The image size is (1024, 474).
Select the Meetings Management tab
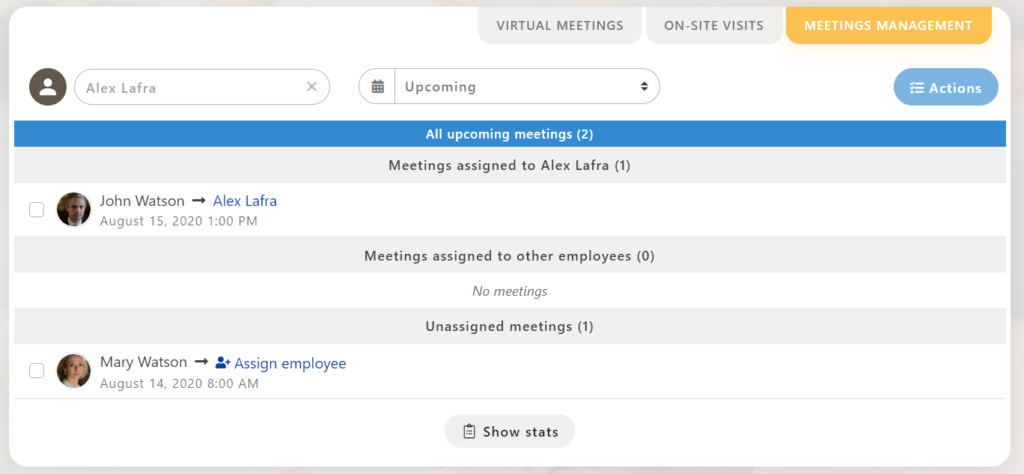(x=888, y=26)
